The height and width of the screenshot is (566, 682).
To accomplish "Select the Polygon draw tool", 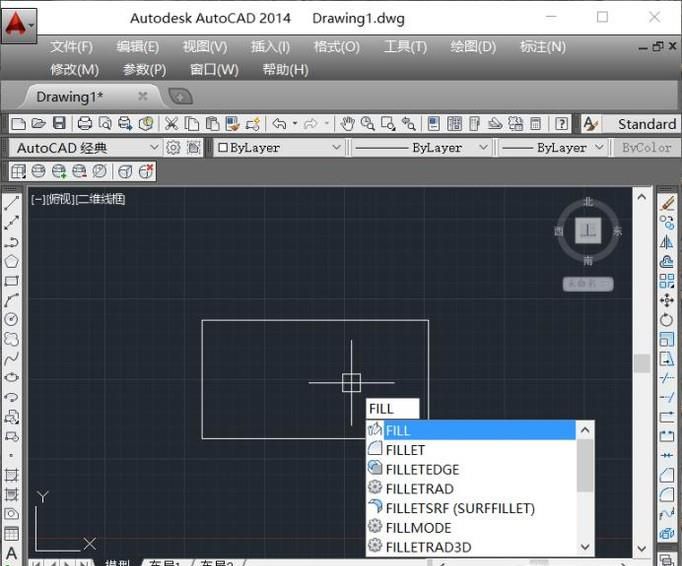I will [x=11, y=261].
